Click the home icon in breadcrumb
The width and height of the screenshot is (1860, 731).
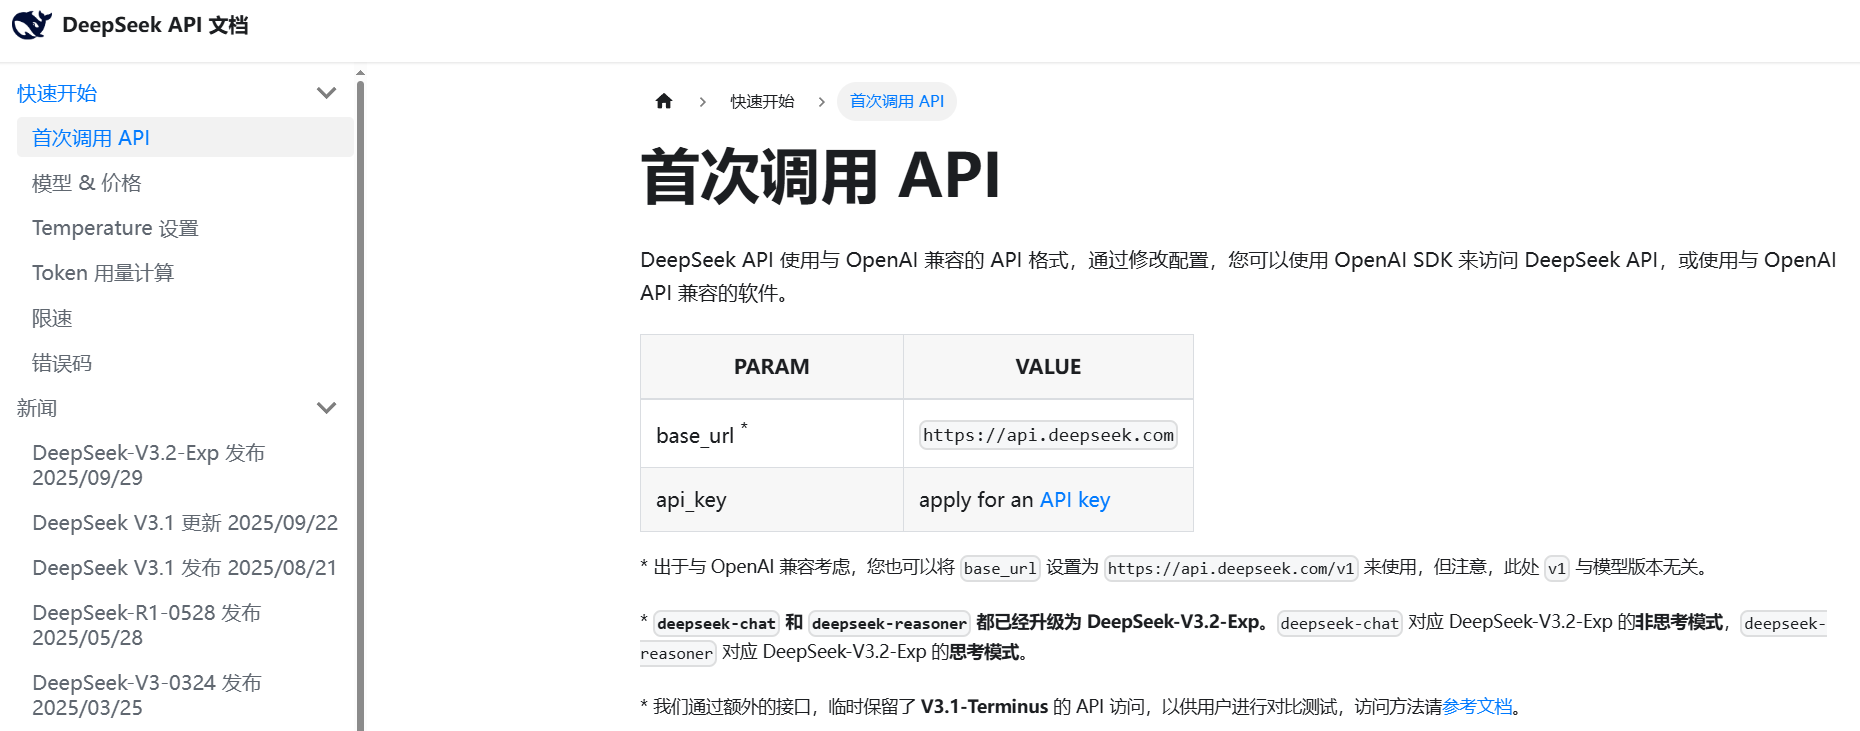tap(664, 101)
